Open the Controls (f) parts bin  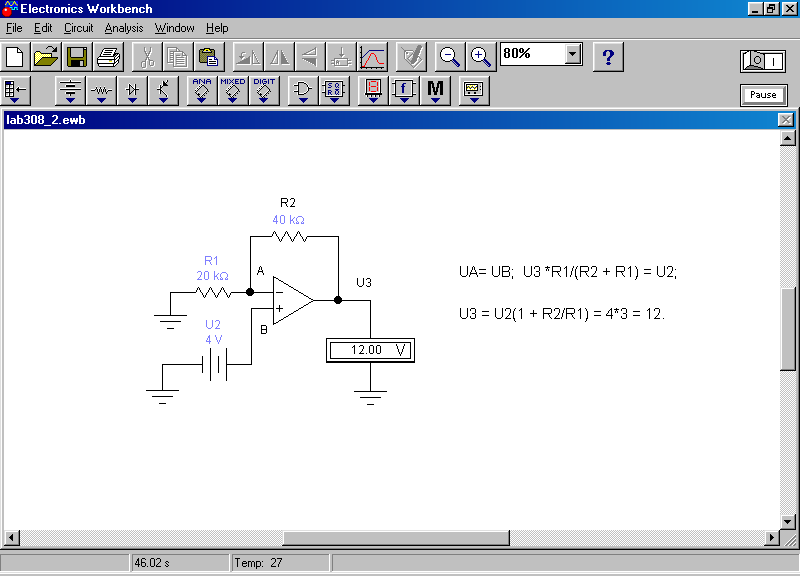(x=404, y=91)
